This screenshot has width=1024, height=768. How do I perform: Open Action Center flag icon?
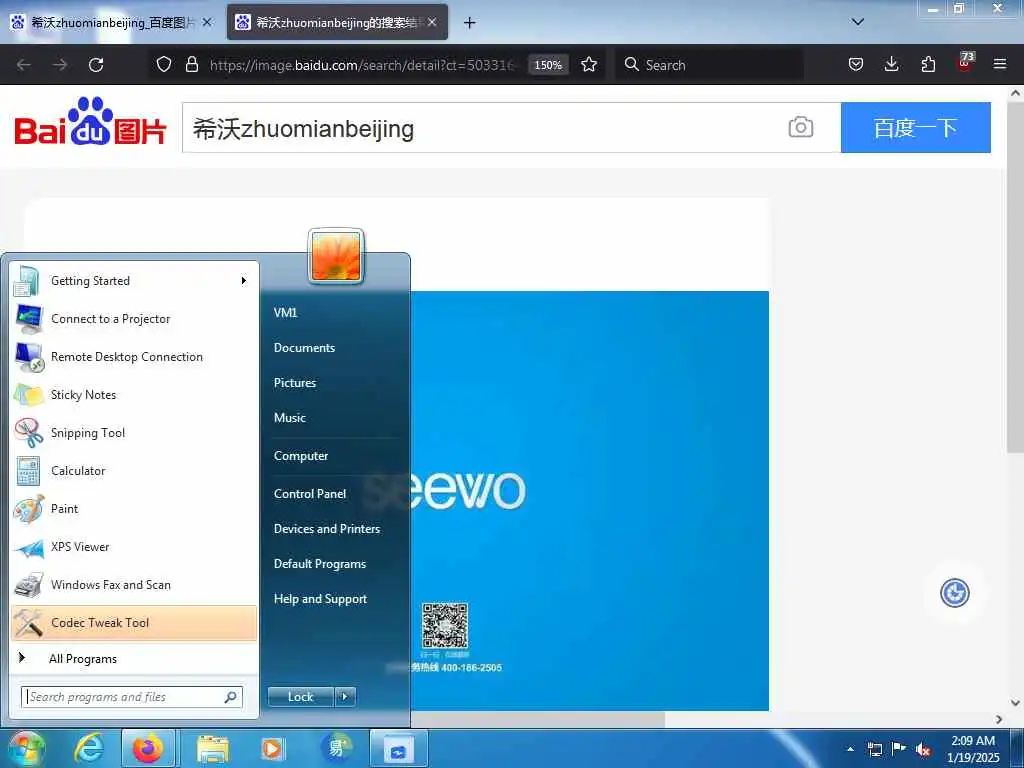click(x=899, y=748)
